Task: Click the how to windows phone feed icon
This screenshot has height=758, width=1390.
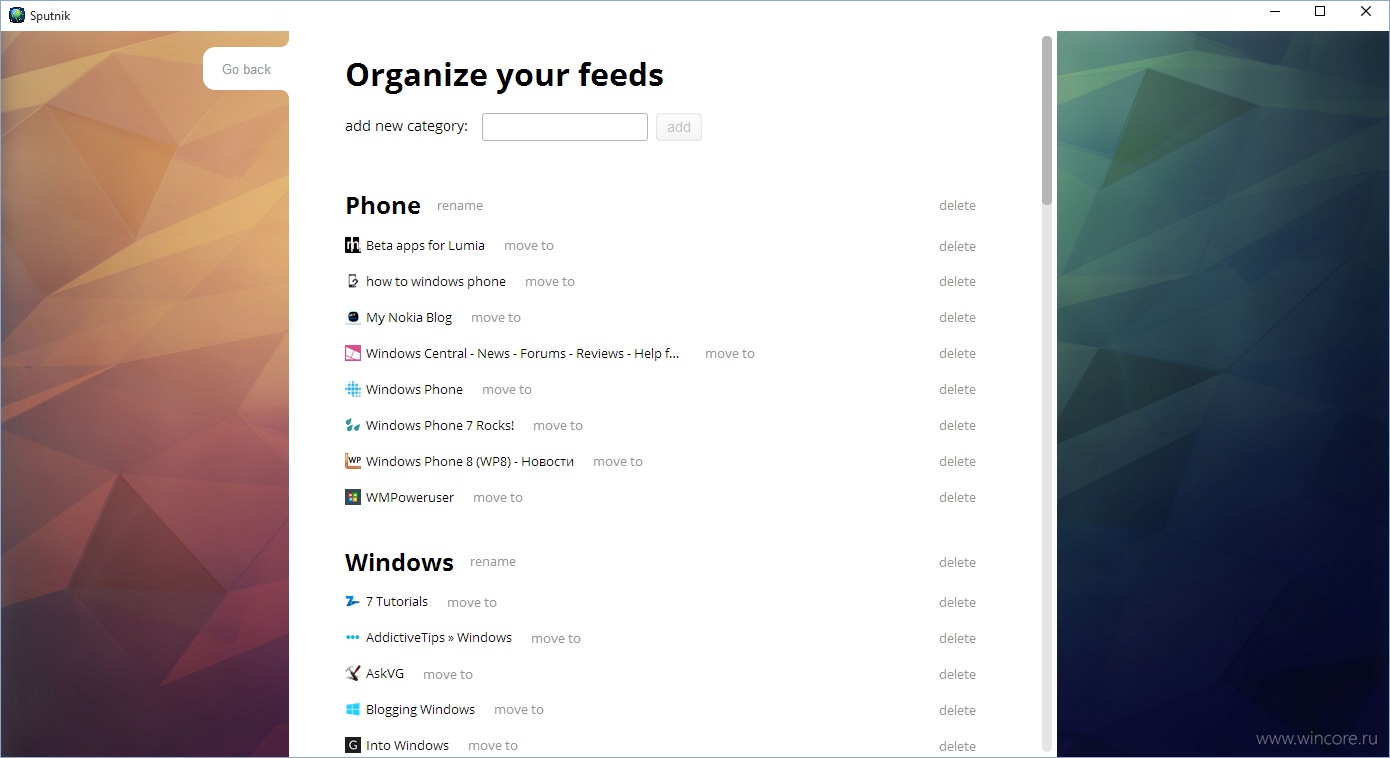Action: [x=353, y=281]
